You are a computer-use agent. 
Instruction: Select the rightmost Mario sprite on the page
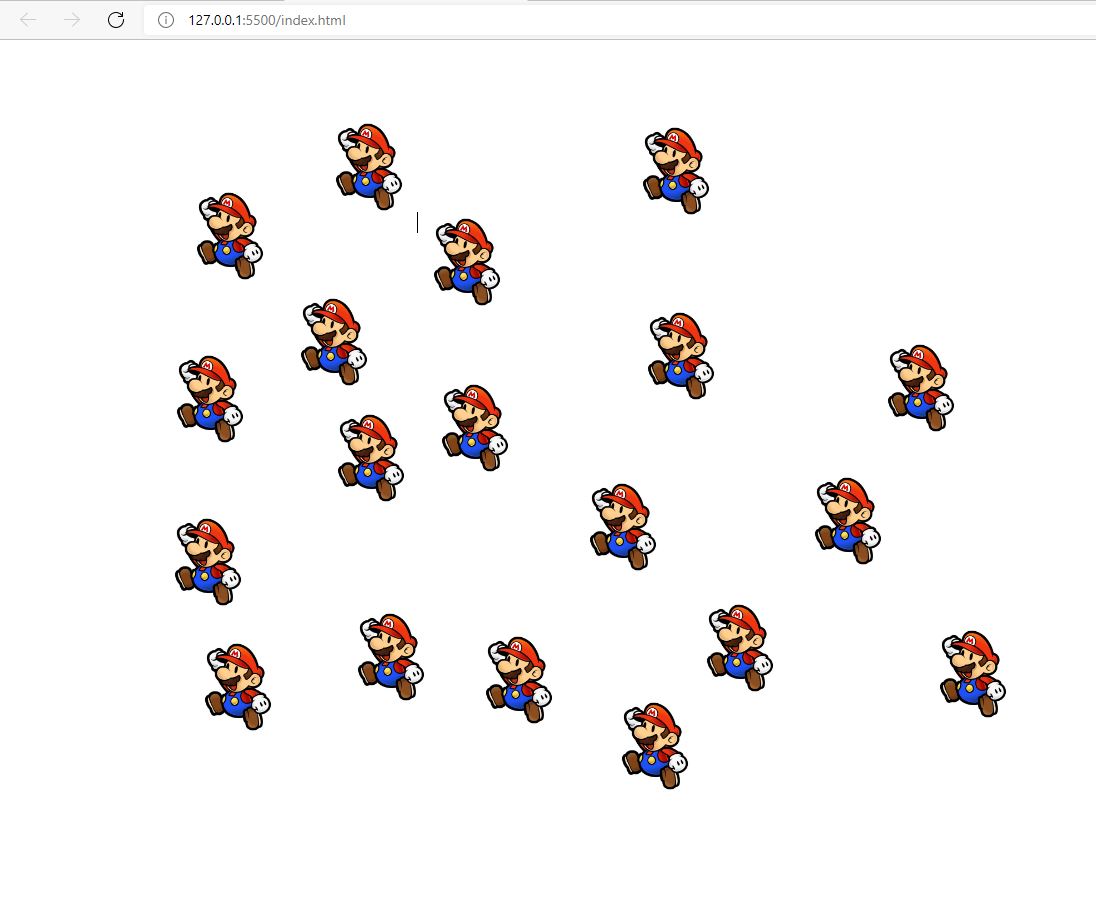pyautogui.click(x=973, y=674)
